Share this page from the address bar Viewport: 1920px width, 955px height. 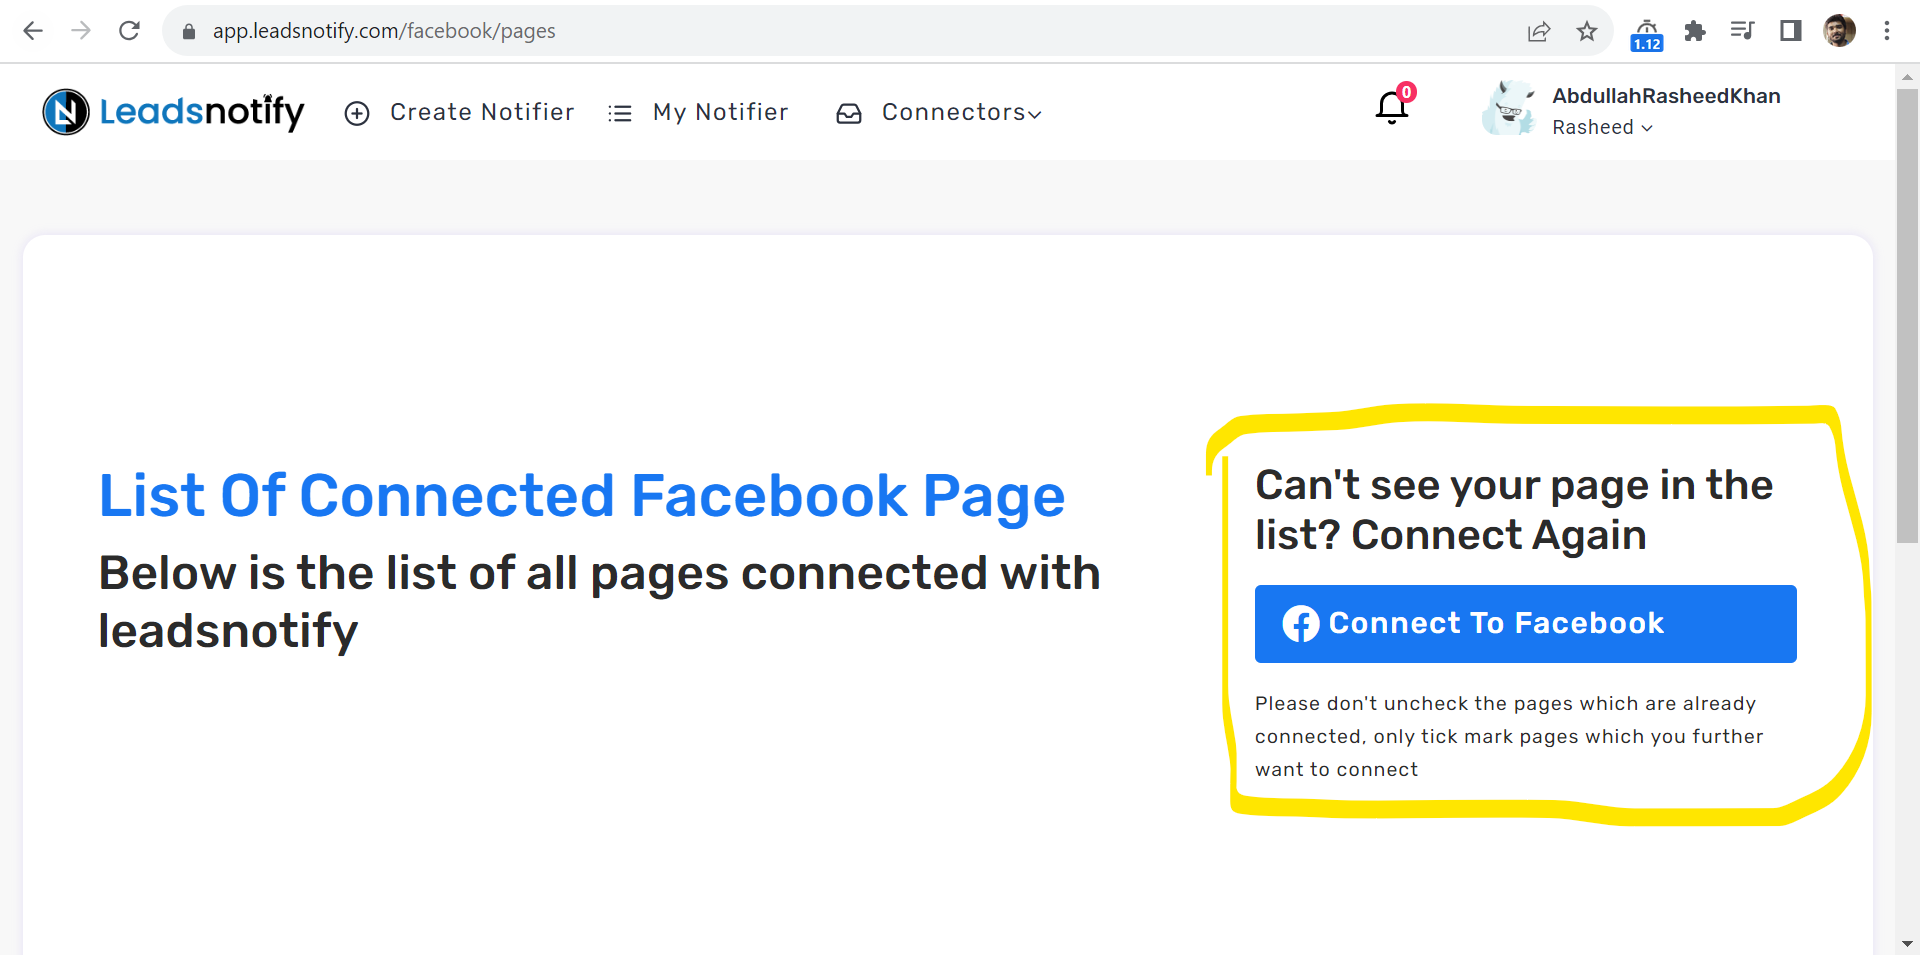click(1539, 31)
